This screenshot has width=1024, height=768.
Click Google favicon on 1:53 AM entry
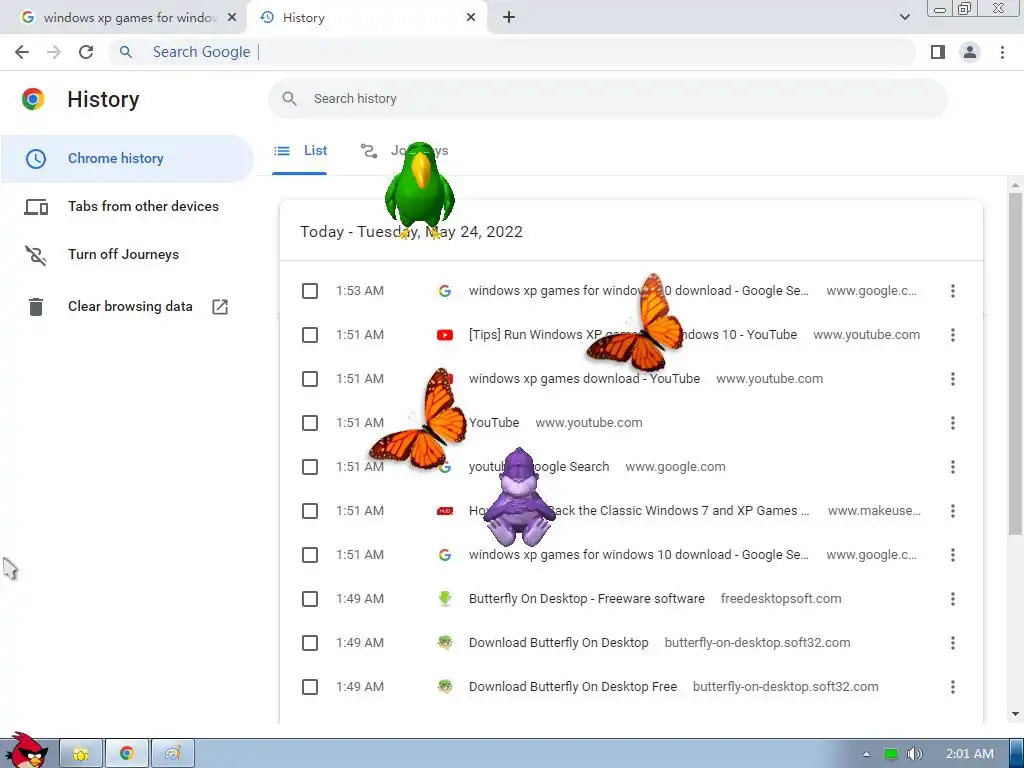tap(445, 291)
